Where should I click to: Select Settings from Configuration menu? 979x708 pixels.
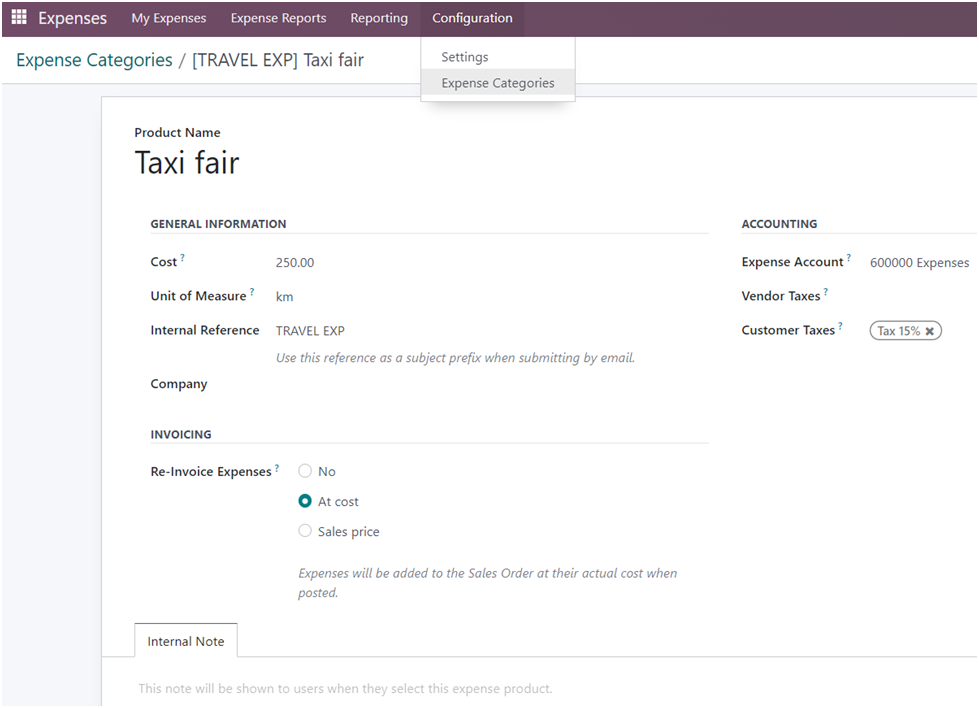coord(465,57)
